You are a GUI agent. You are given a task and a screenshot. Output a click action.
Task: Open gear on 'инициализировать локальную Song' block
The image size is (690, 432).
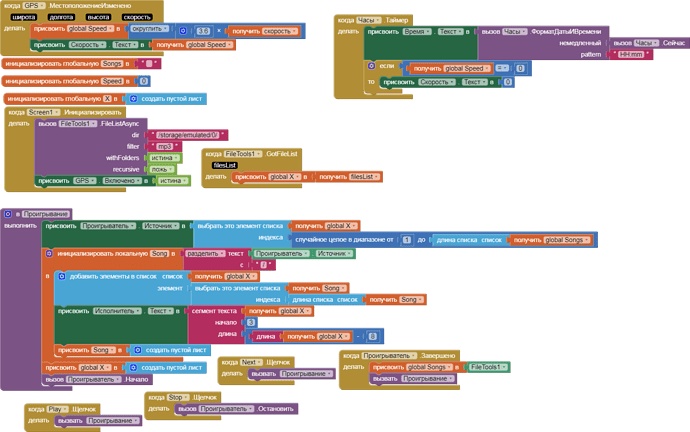[x=50, y=254]
